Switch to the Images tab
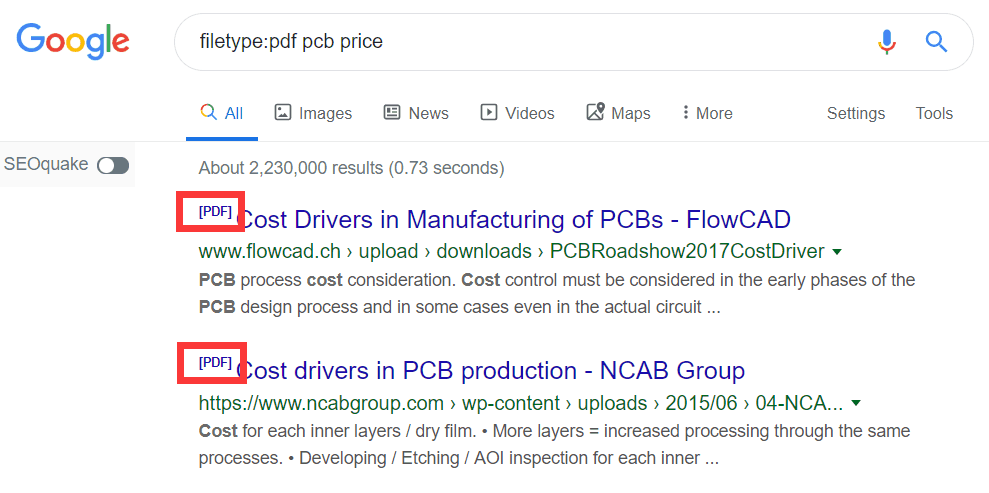Viewport: 989px width, 493px height. [313, 113]
